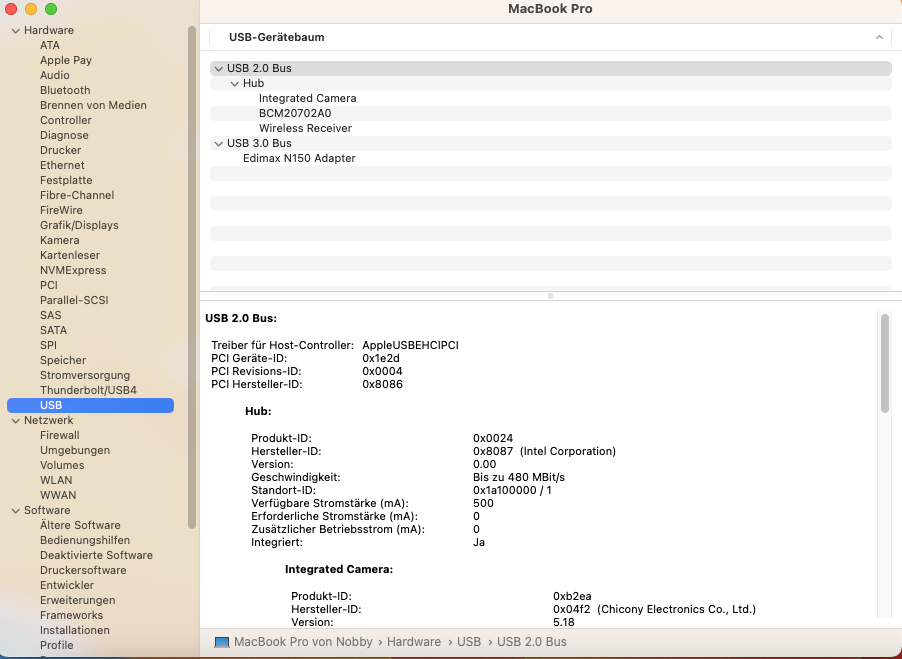Open Firewall under Netzwerk
The image size is (902, 659).
60,435
